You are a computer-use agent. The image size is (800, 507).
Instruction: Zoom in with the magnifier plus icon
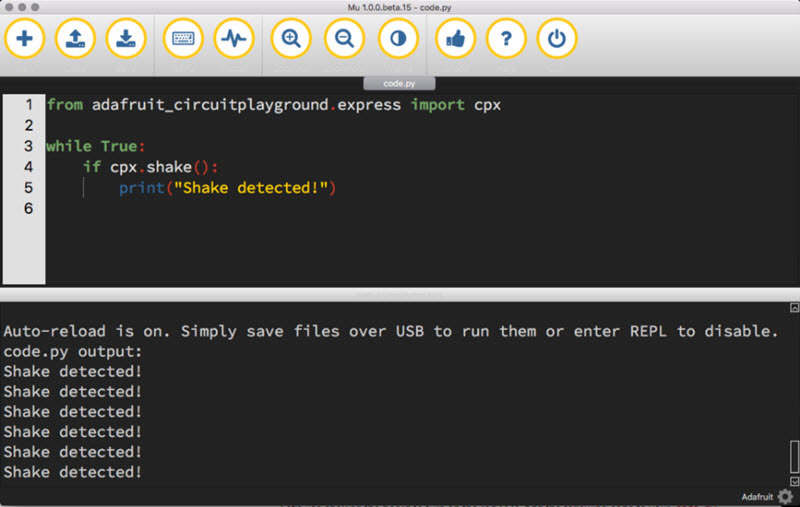click(291, 40)
